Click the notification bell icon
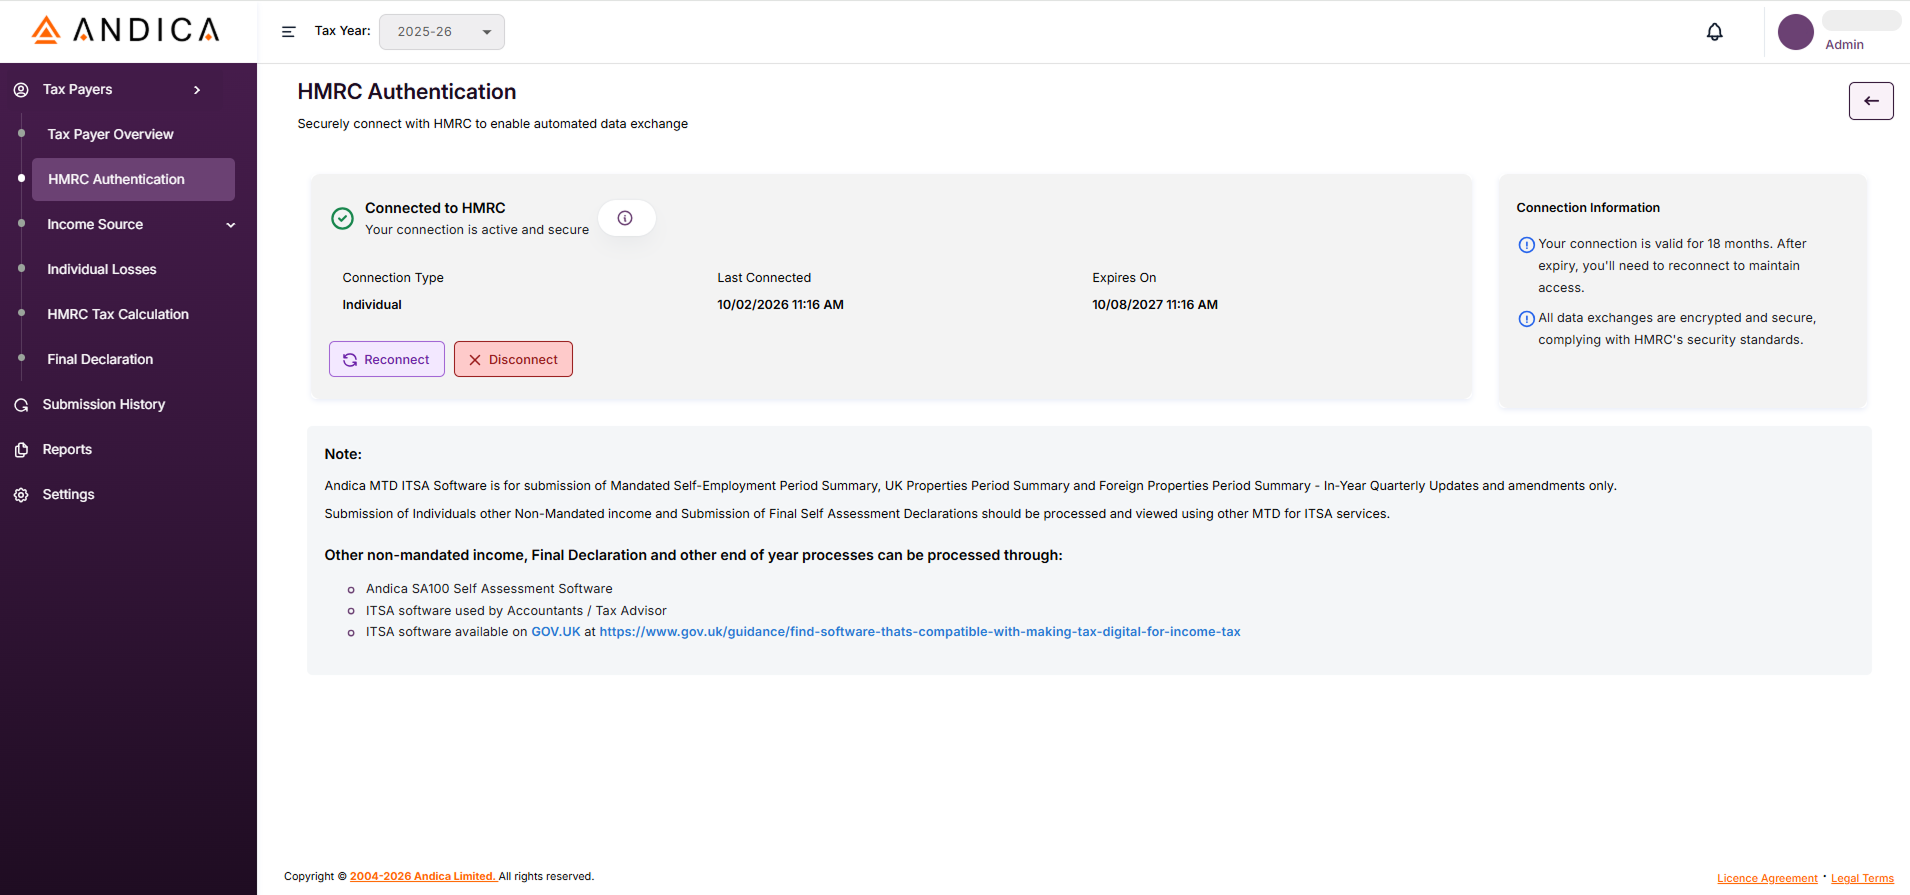Image resolution: width=1910 pixels, height=895 pixels. tap(1714, 32)
